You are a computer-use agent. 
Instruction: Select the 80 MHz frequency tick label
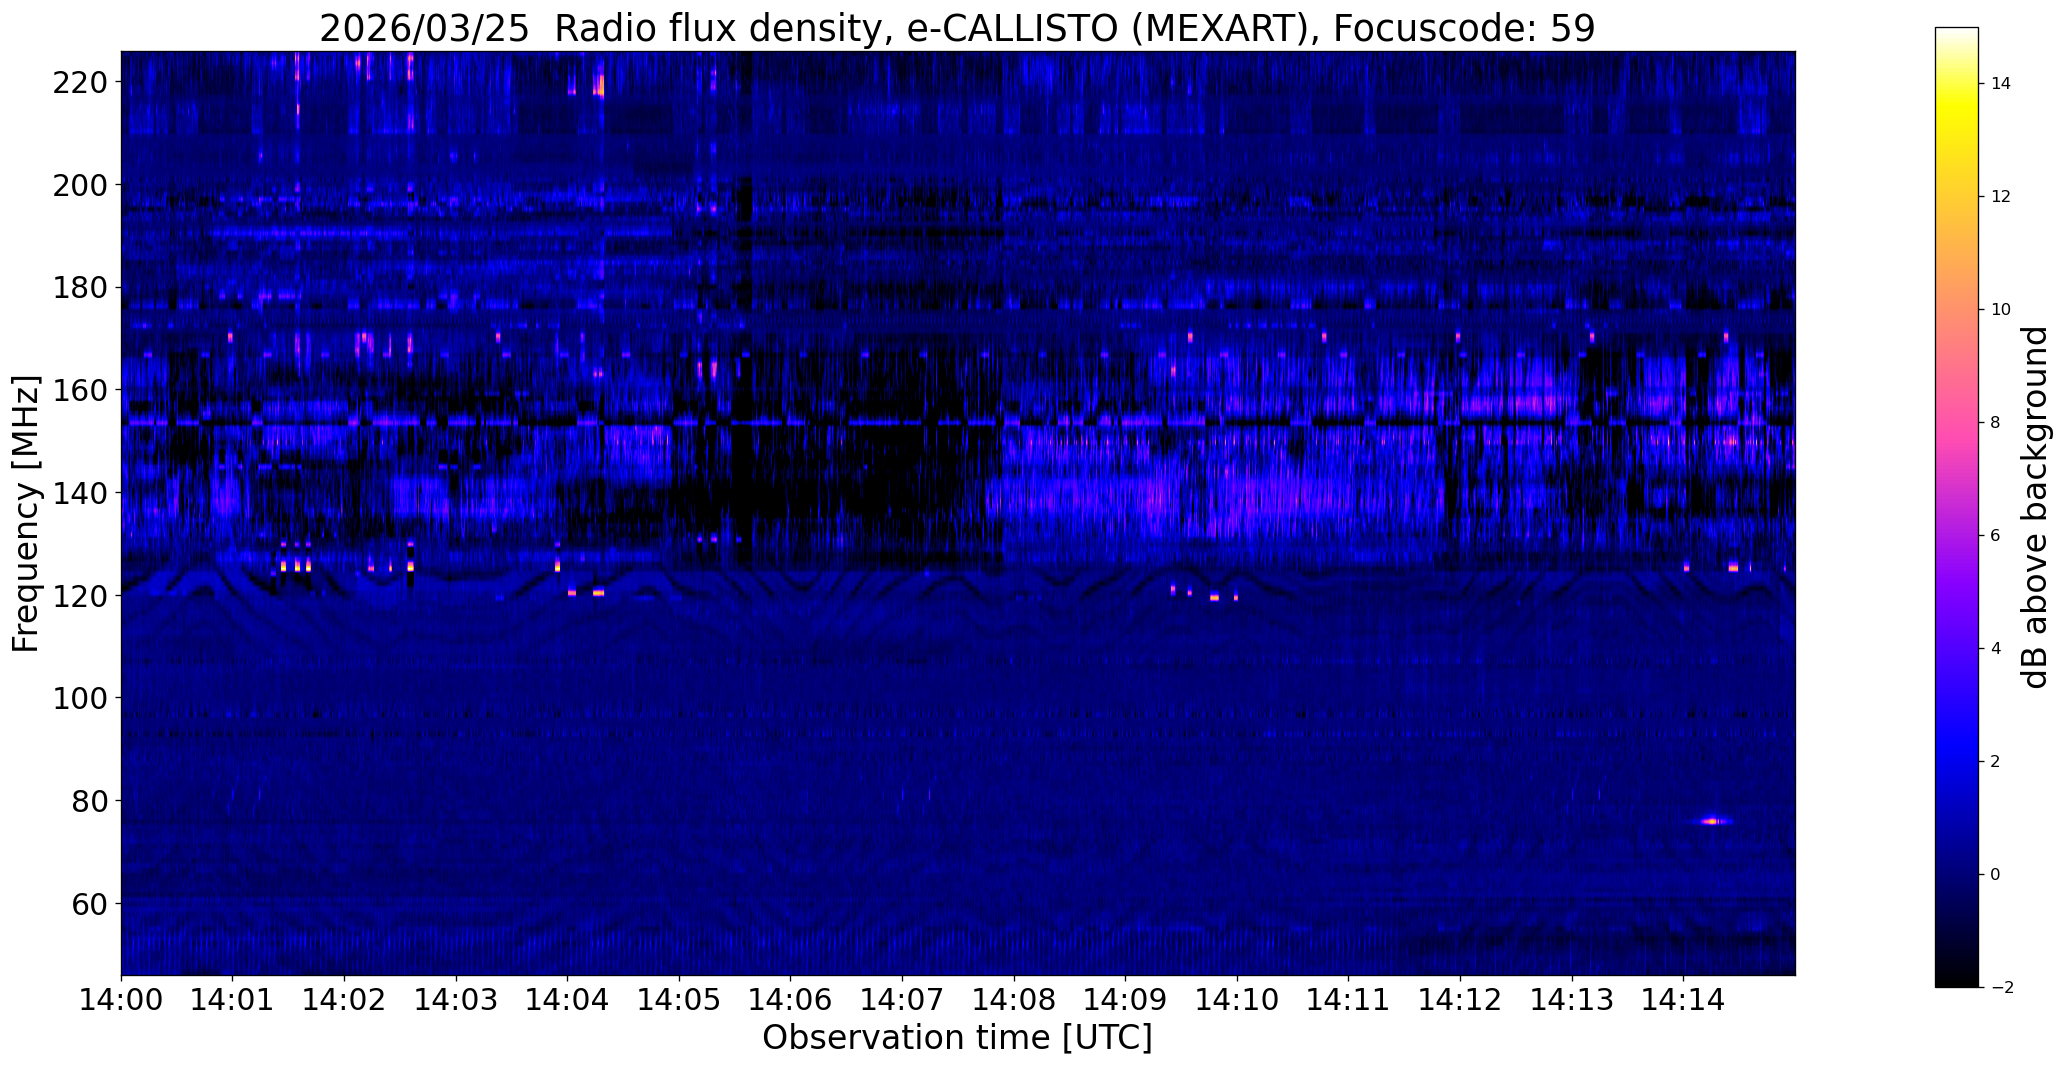click(89, 801)
